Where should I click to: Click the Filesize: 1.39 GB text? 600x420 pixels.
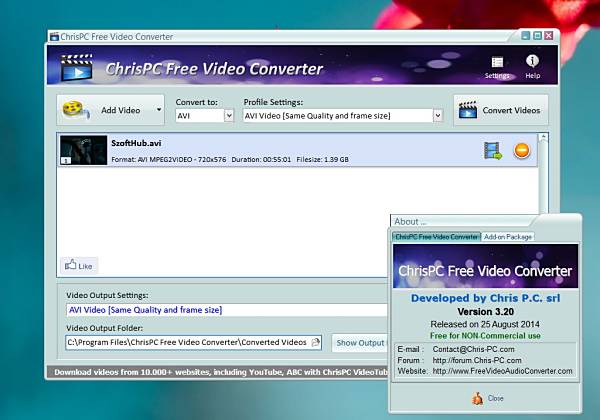pyautogui.click(x=323, y=160)
